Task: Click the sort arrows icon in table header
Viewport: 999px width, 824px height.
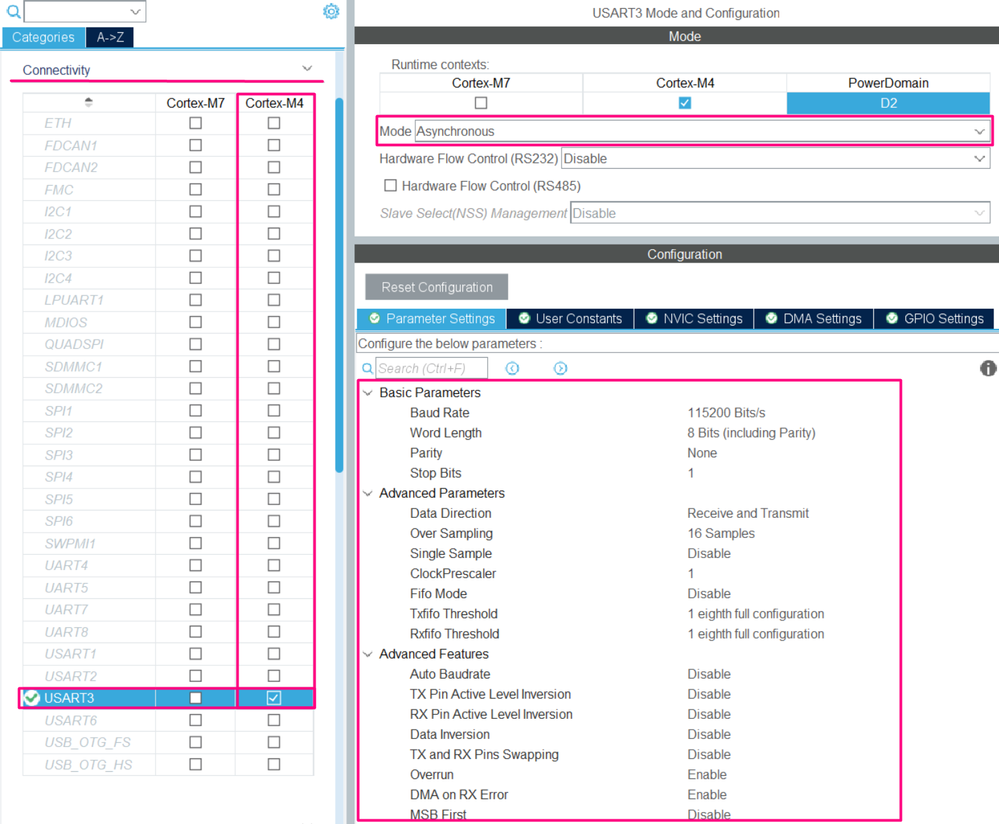Action: pos(89,102)
